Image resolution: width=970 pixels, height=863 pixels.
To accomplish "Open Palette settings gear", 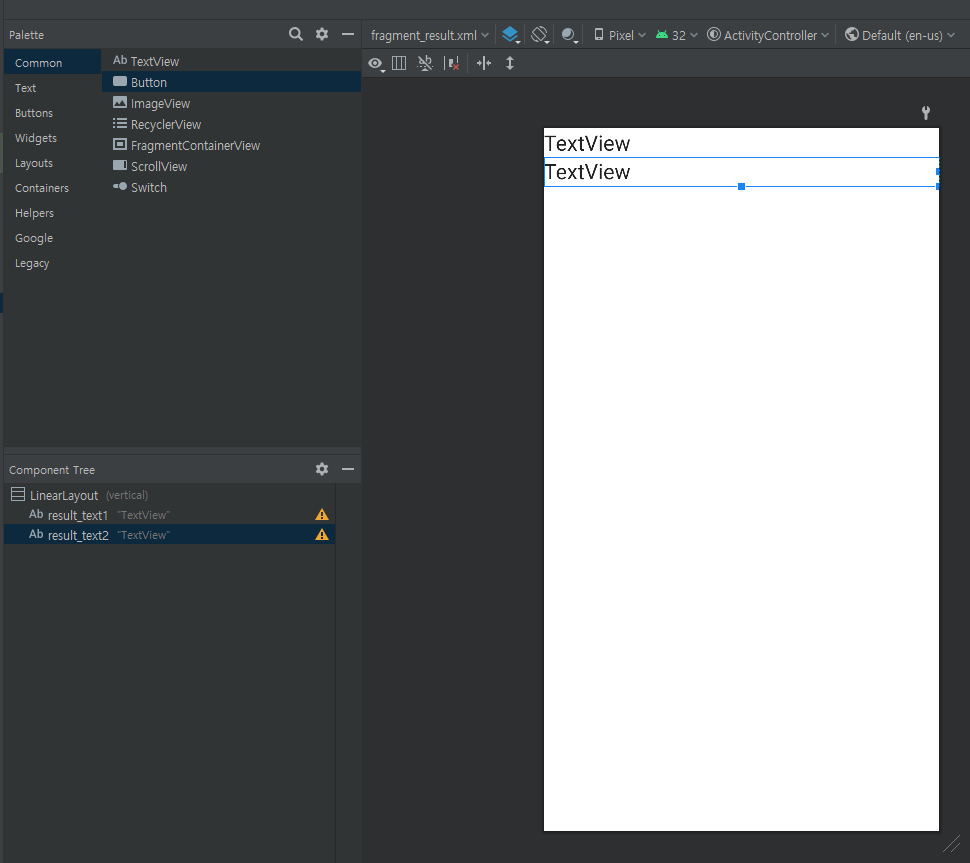I will pos(322,34).
